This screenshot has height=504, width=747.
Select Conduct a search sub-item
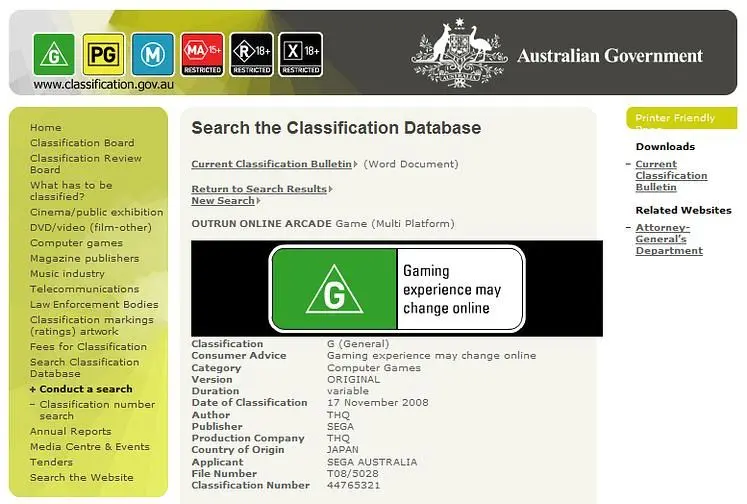(86, 389)
